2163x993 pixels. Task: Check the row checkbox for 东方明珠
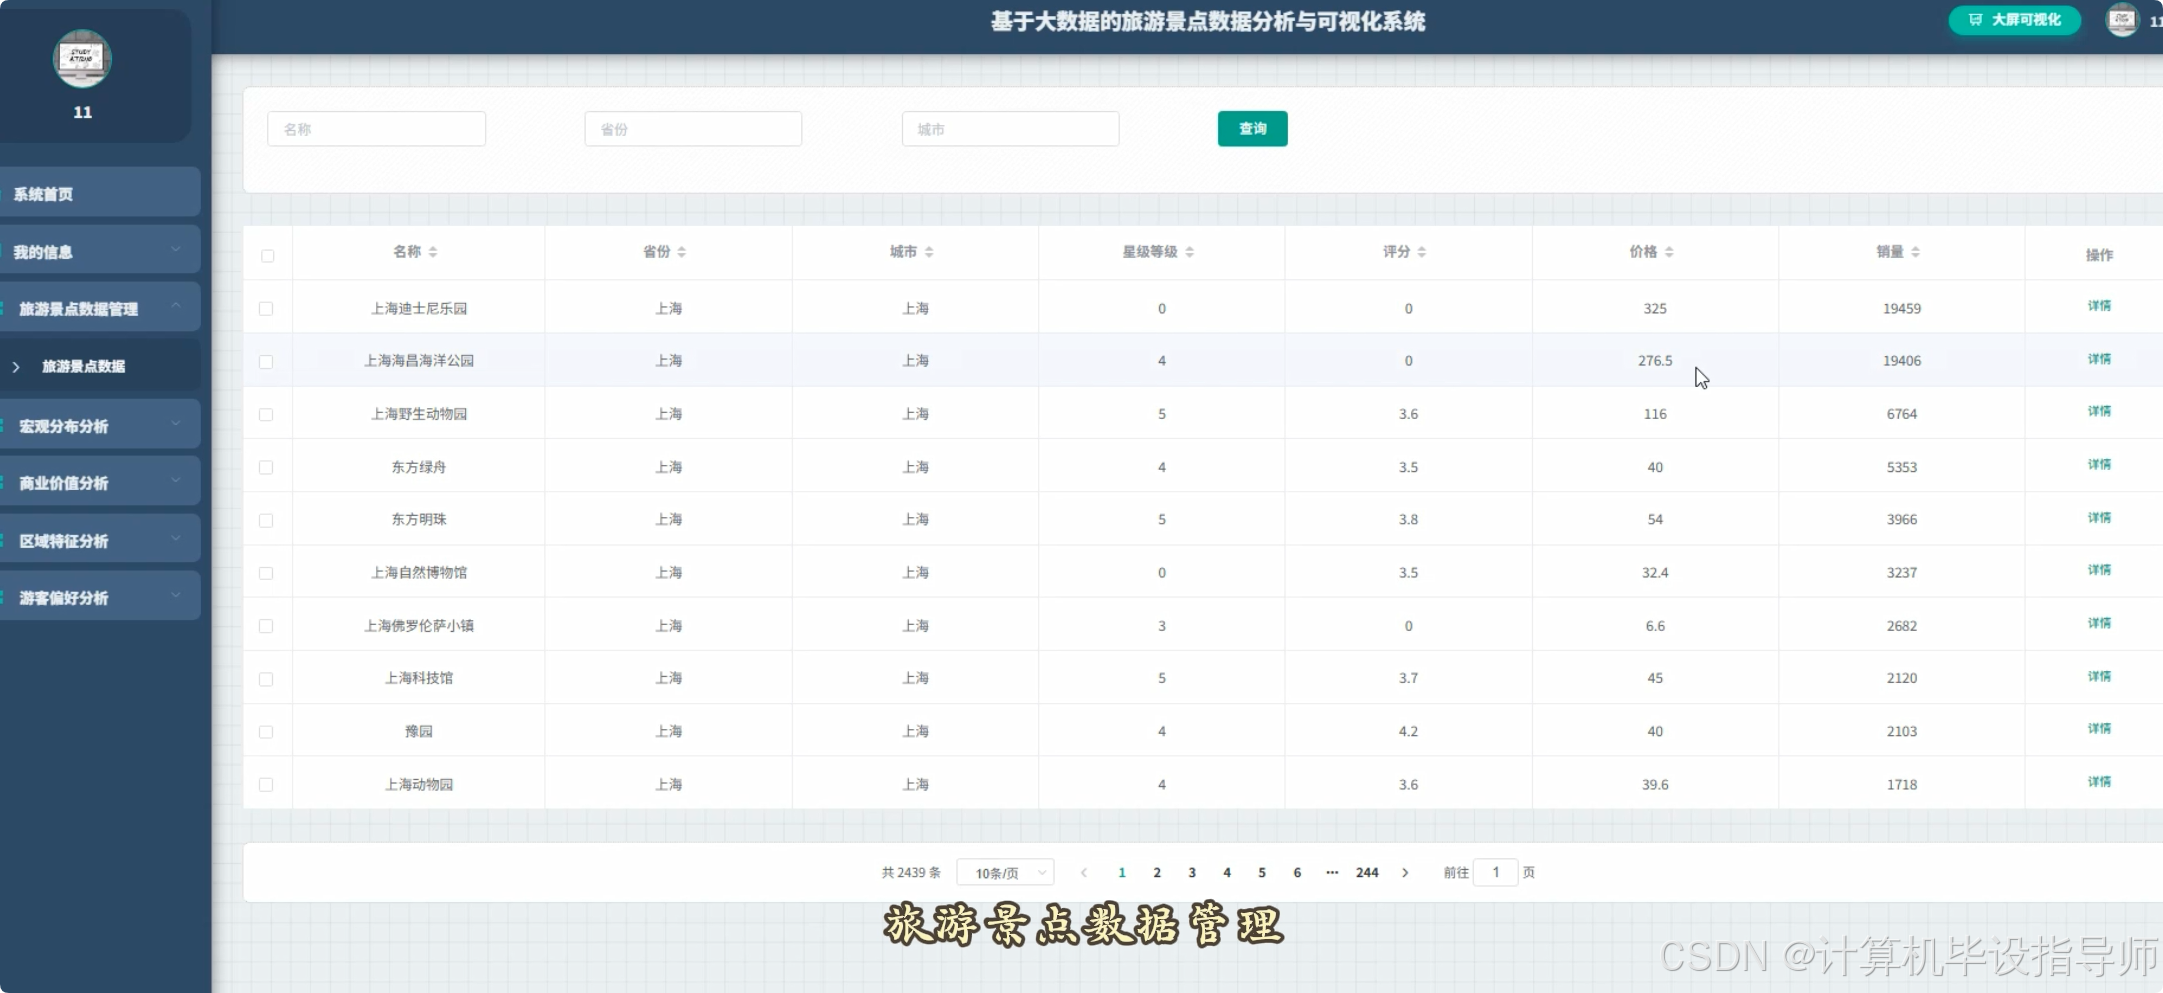pos(266,520)
